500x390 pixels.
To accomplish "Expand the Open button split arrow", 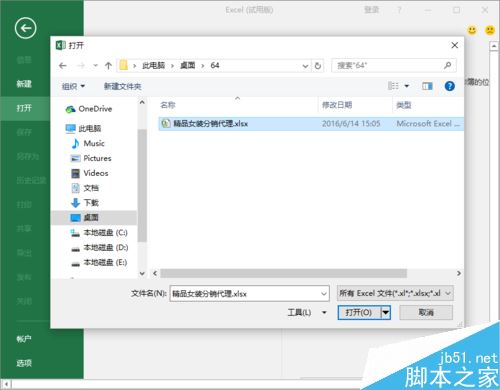I will (x=386, y=313).
